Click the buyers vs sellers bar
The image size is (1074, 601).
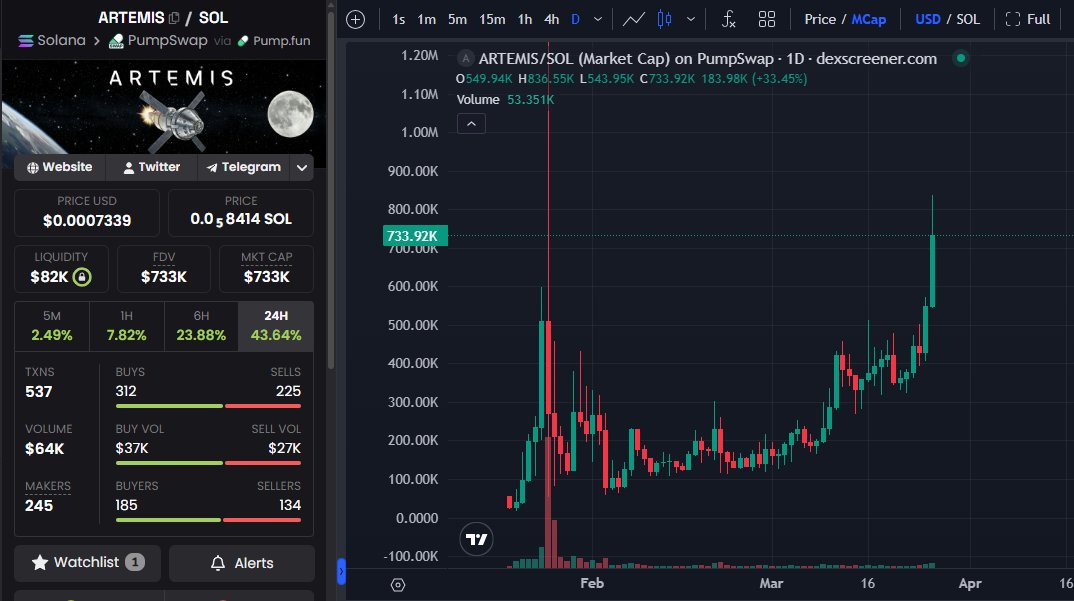(x=208, y=519)
